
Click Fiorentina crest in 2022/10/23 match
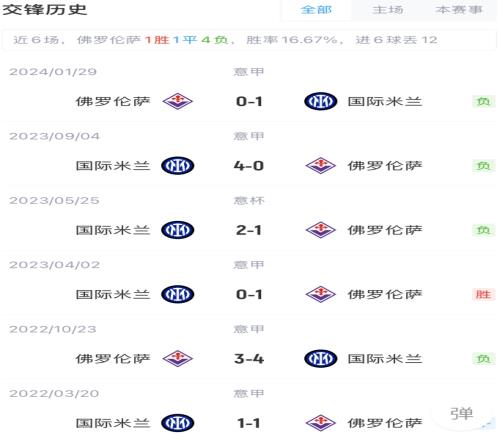click(177, 359)
